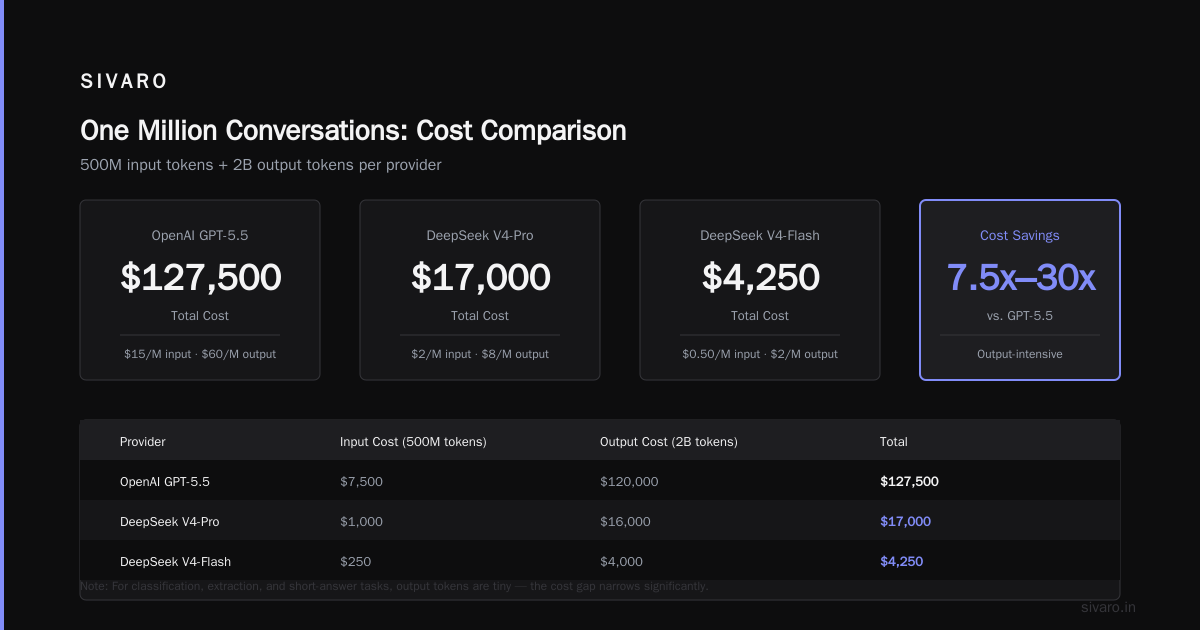Image resolution: width=1200 pixels, height=630 pixels.
Task: Click the large $4,250 figure in card
Action: (x=760, y=277)
